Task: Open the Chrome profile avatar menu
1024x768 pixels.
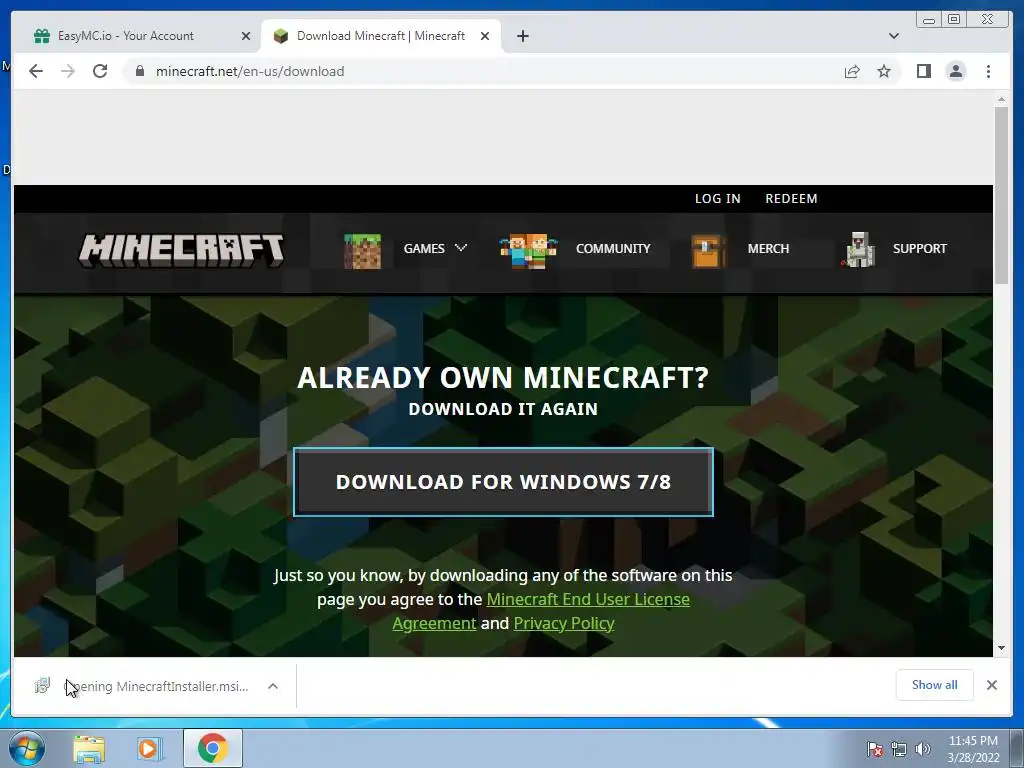Action: (x=956, y=71)
